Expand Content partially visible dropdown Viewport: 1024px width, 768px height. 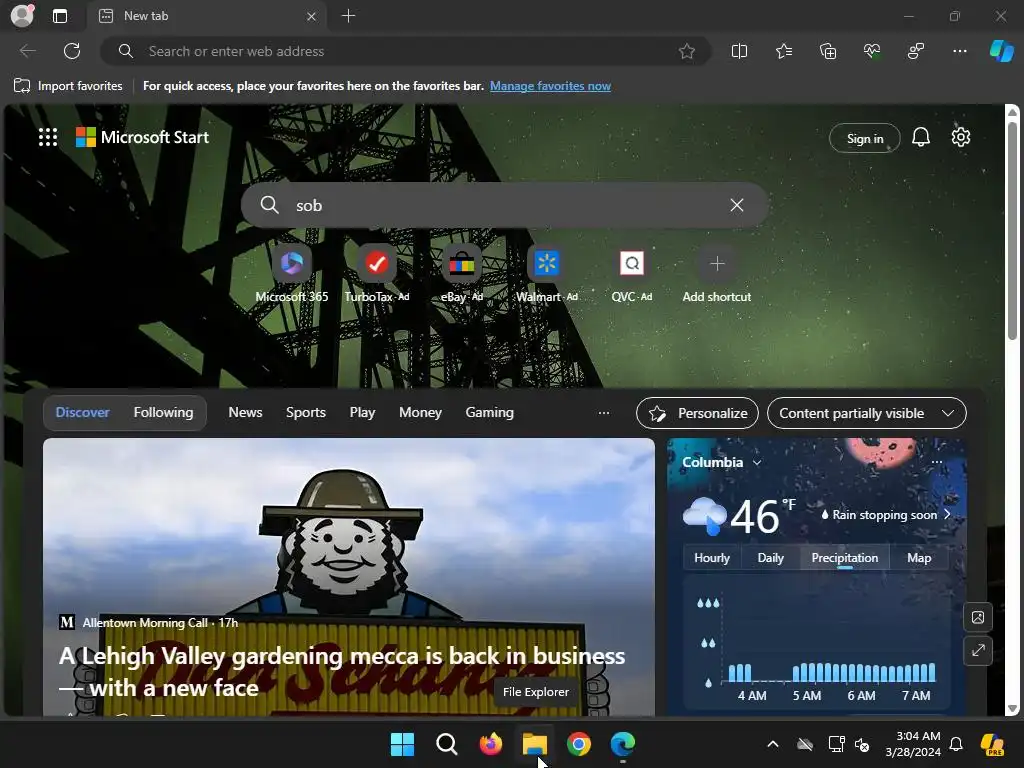point(867,413)
